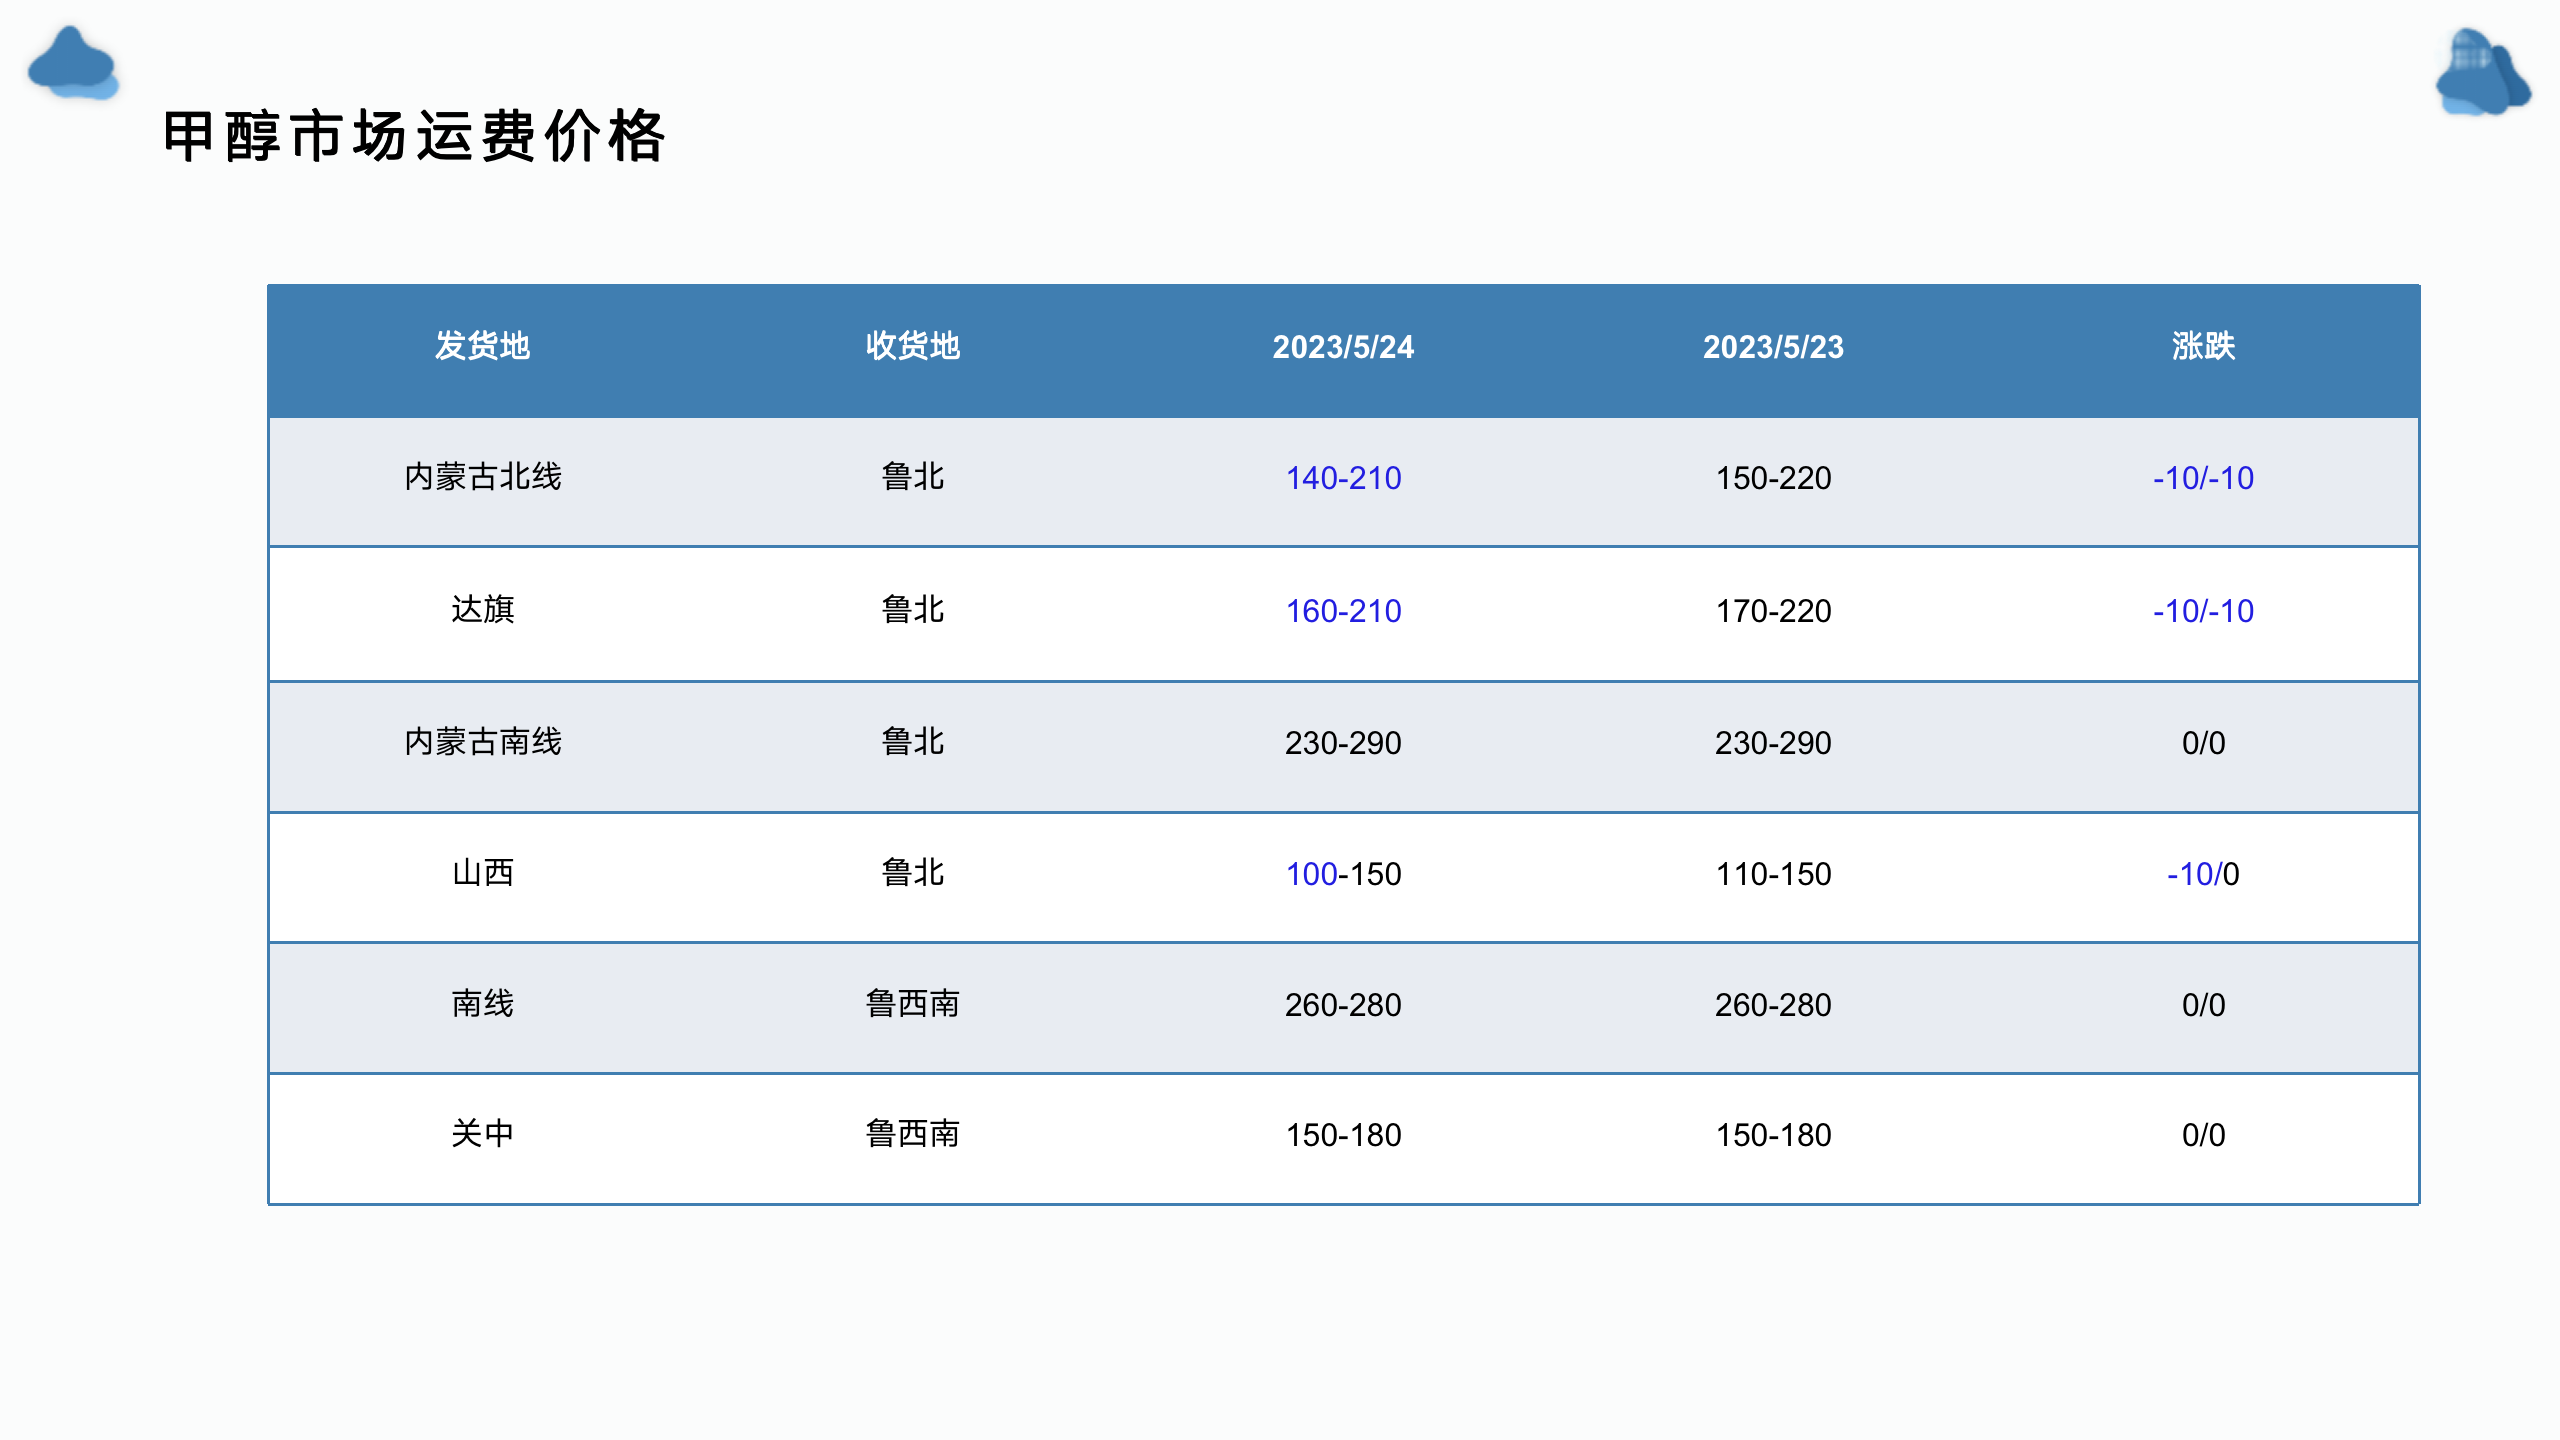Viewport: 2560px width, 1440px height.
Task: Click the 2023/5/24 column header
Action: coord(1343,347)
